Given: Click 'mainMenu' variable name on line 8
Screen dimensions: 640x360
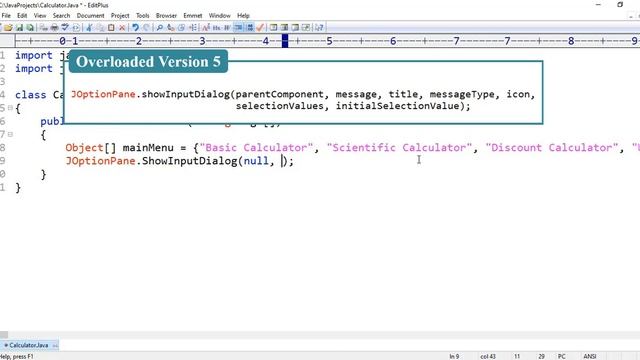Looking at the screenshot, I should point(148,147).
